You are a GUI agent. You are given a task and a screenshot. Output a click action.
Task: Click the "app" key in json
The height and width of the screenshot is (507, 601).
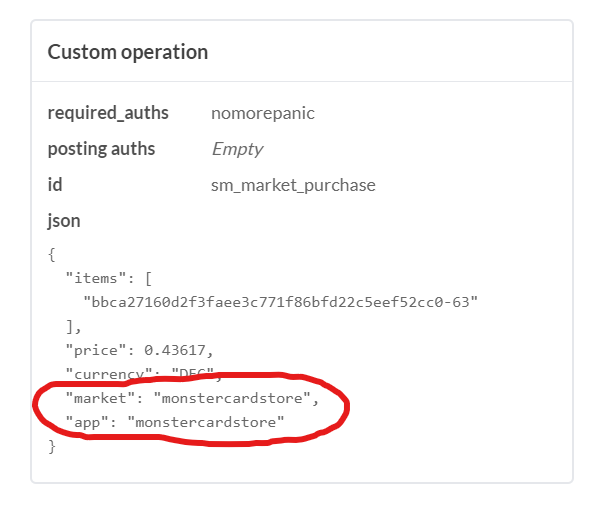tap(87, 422)
